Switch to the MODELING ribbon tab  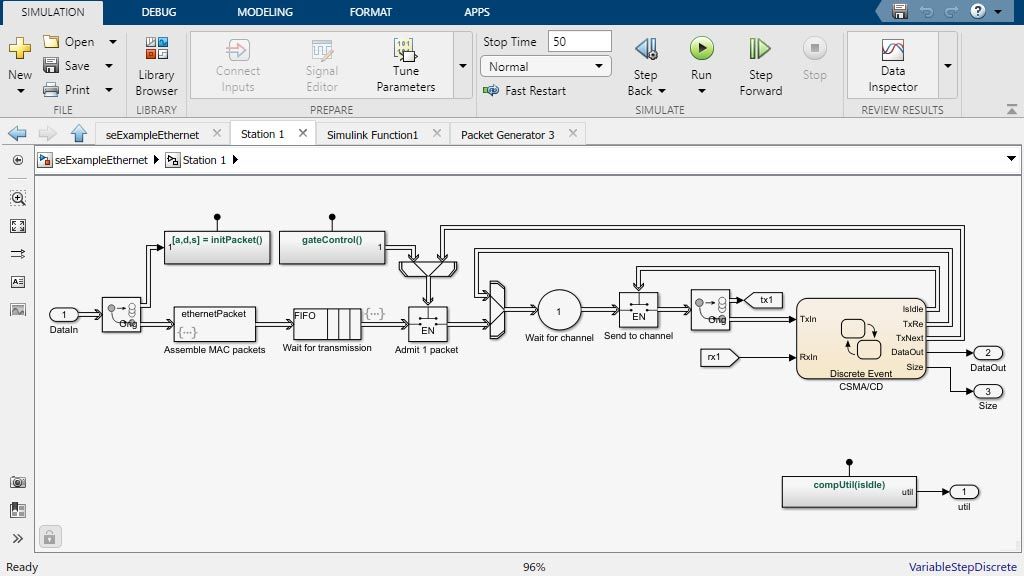point(265,12)
